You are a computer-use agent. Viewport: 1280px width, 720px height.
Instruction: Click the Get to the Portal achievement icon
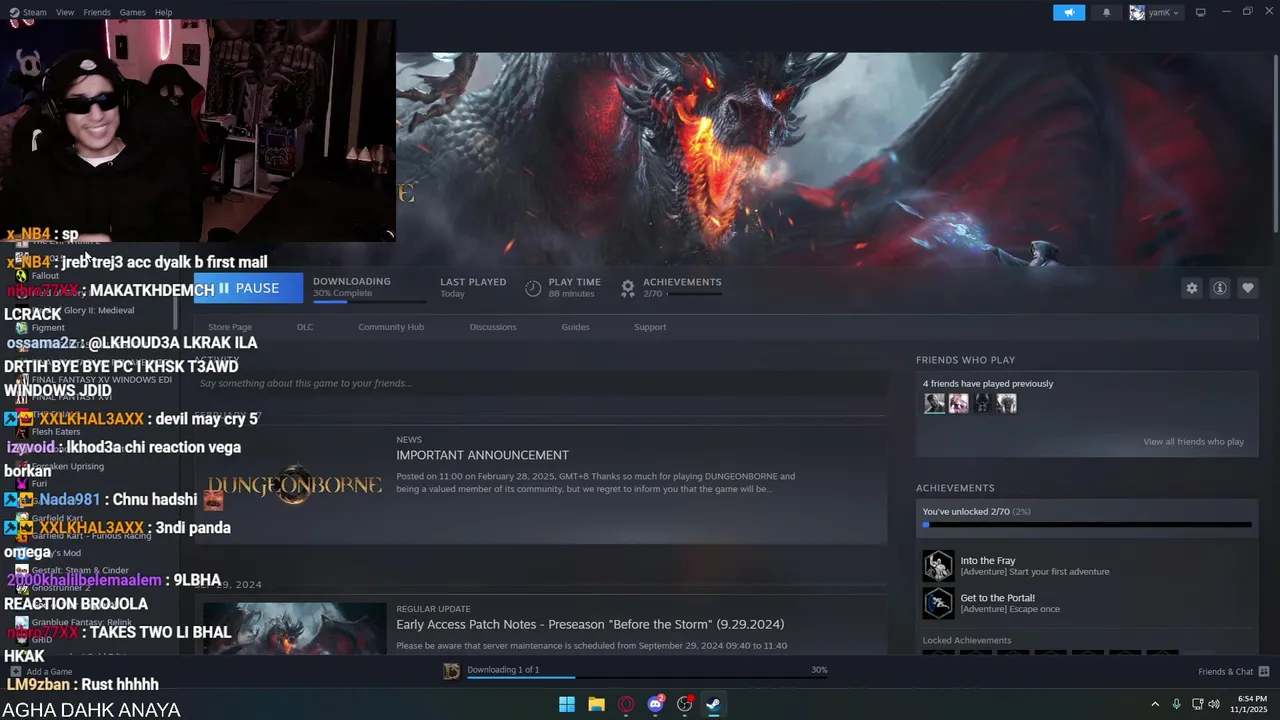(x=938, y=603)
